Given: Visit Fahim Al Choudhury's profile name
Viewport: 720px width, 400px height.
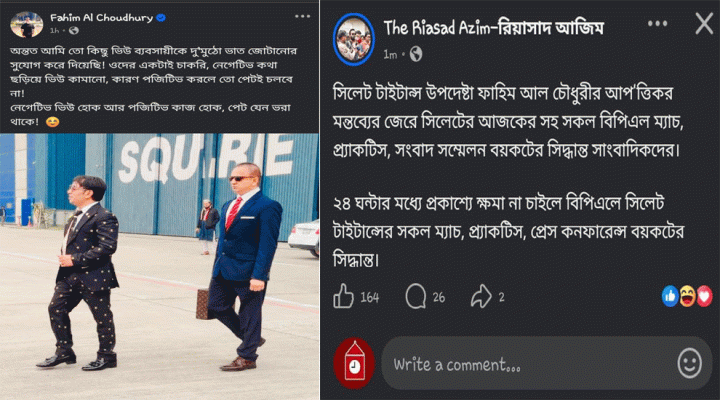Looking at the screenshot, I should [x=101, y=17].
